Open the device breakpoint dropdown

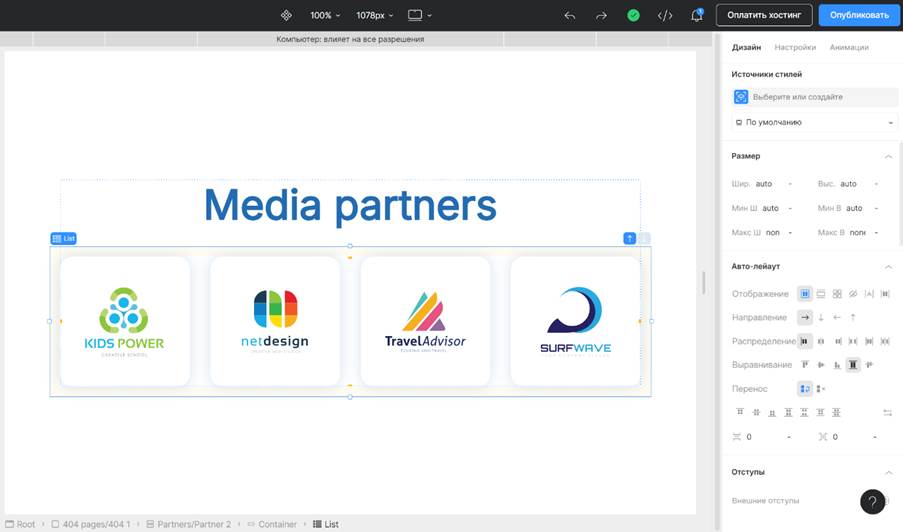coord(419,16)
